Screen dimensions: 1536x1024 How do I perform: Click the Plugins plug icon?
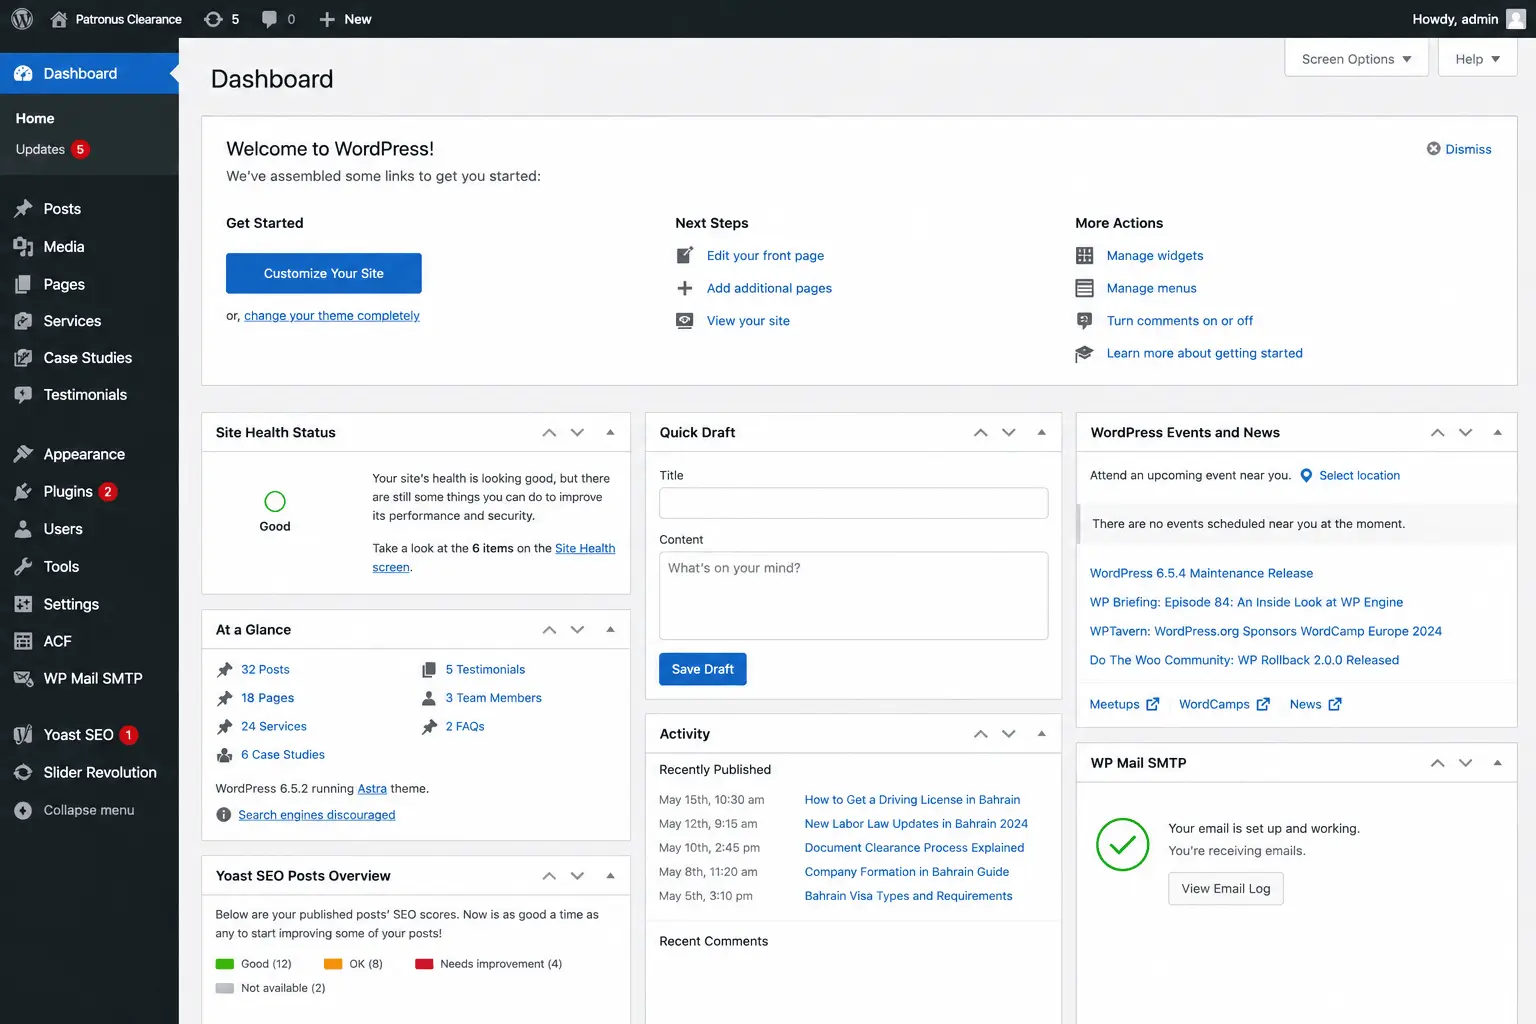[x=23, y=492]
